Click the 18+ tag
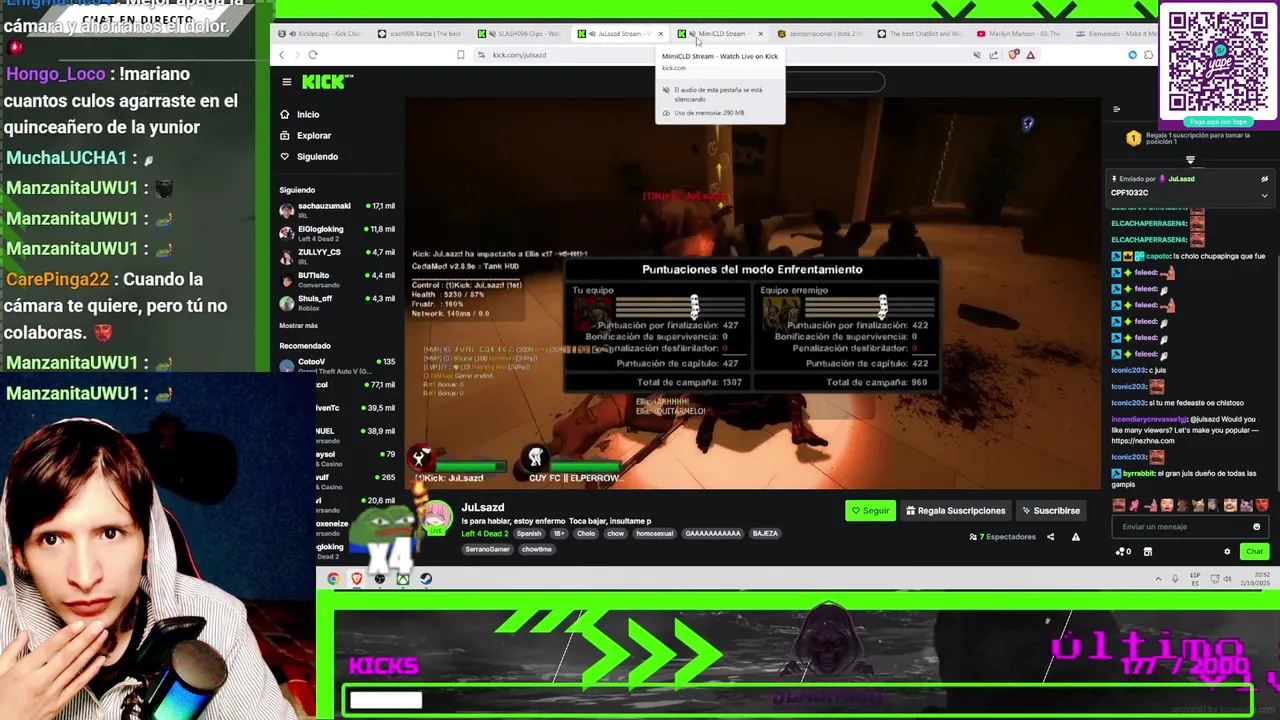 pos(558,533)
